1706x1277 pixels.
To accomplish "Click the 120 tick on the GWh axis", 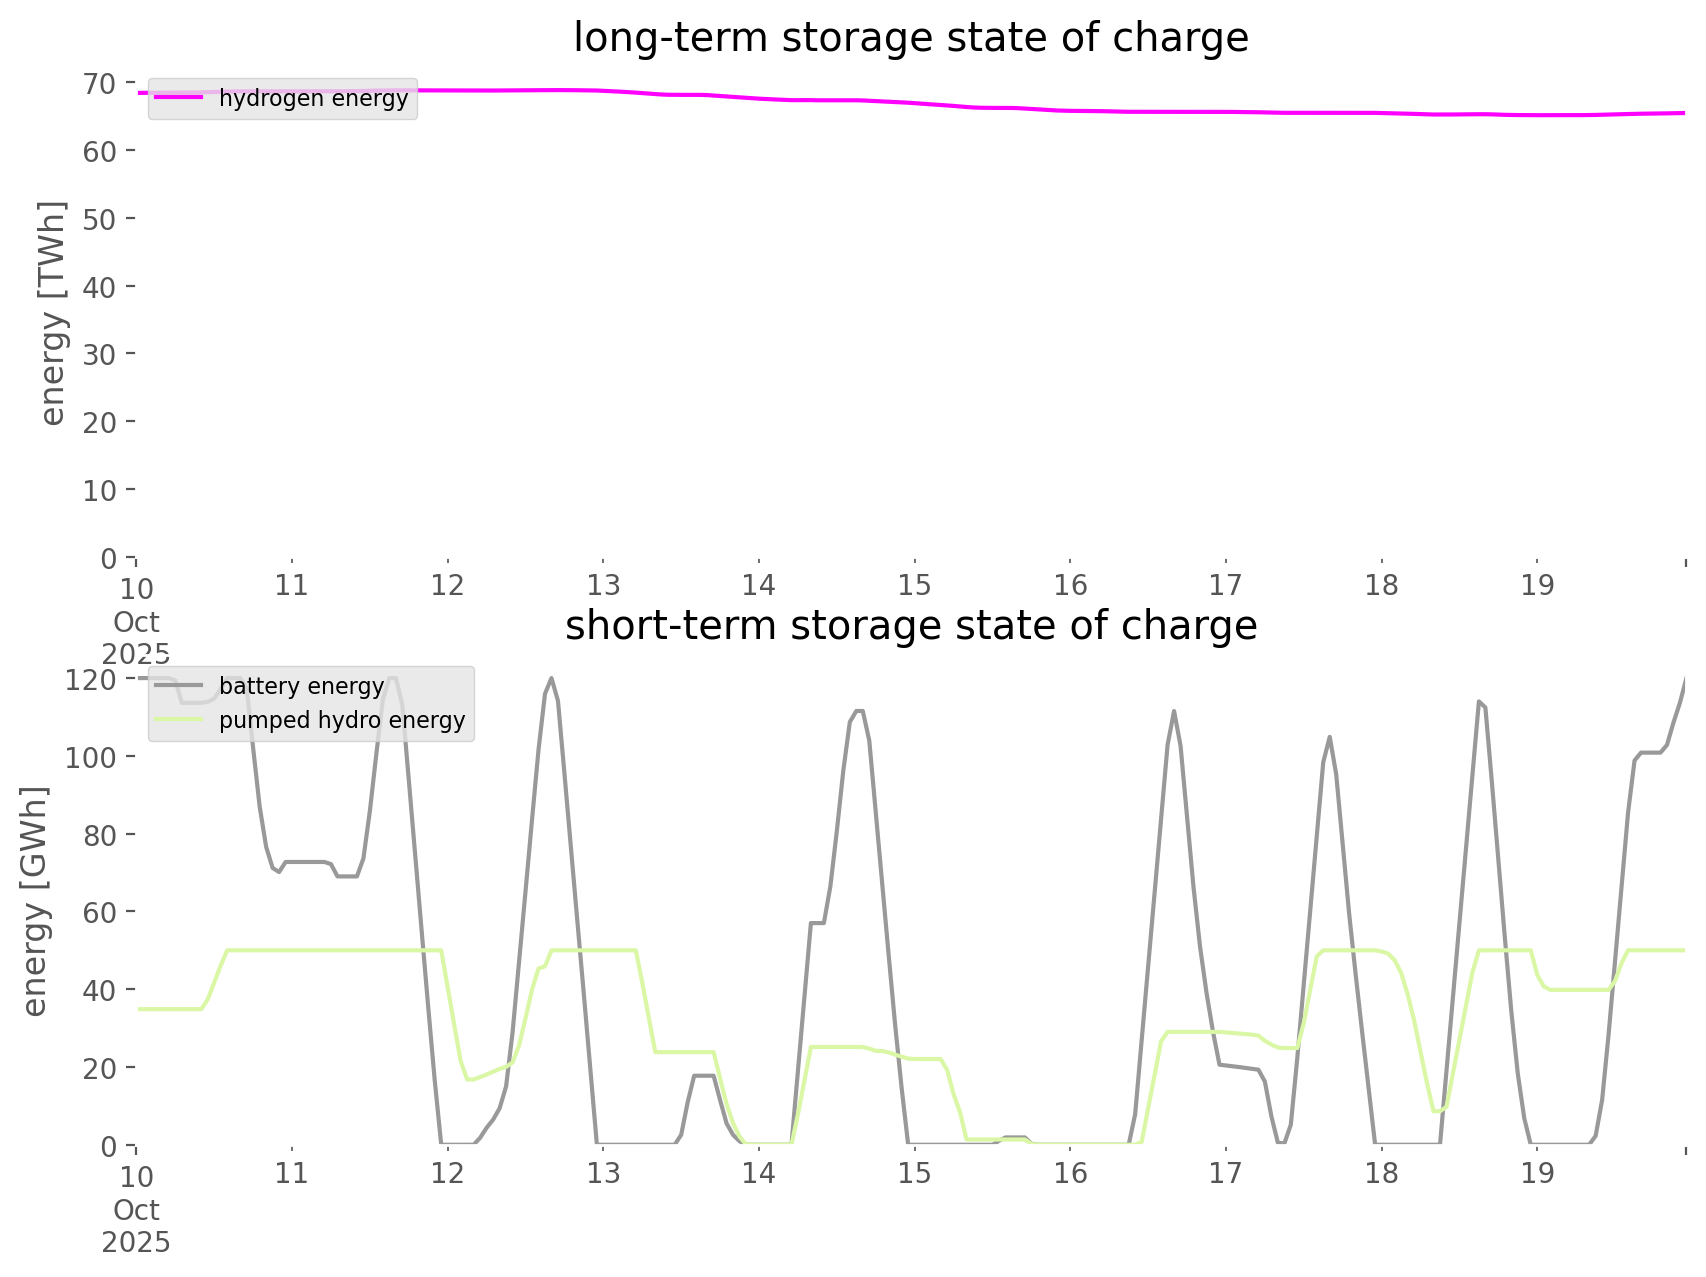I will pos(91,680).
